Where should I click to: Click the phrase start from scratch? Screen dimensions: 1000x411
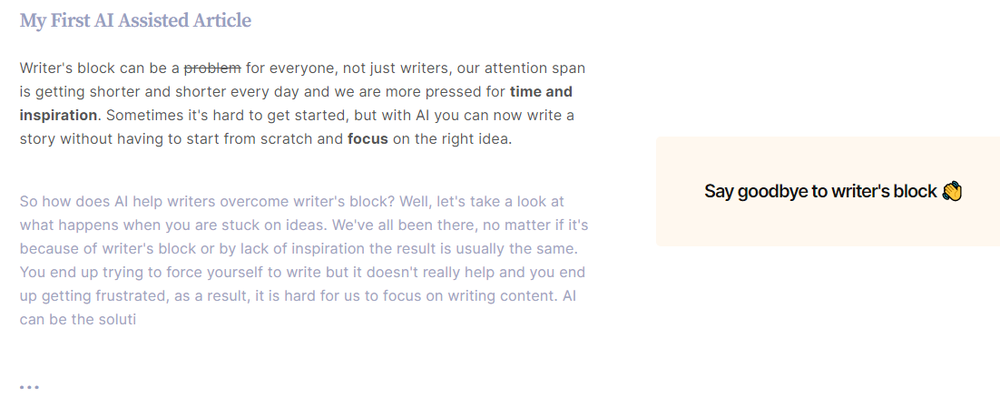pyautogui.click(x=251, y=138)
